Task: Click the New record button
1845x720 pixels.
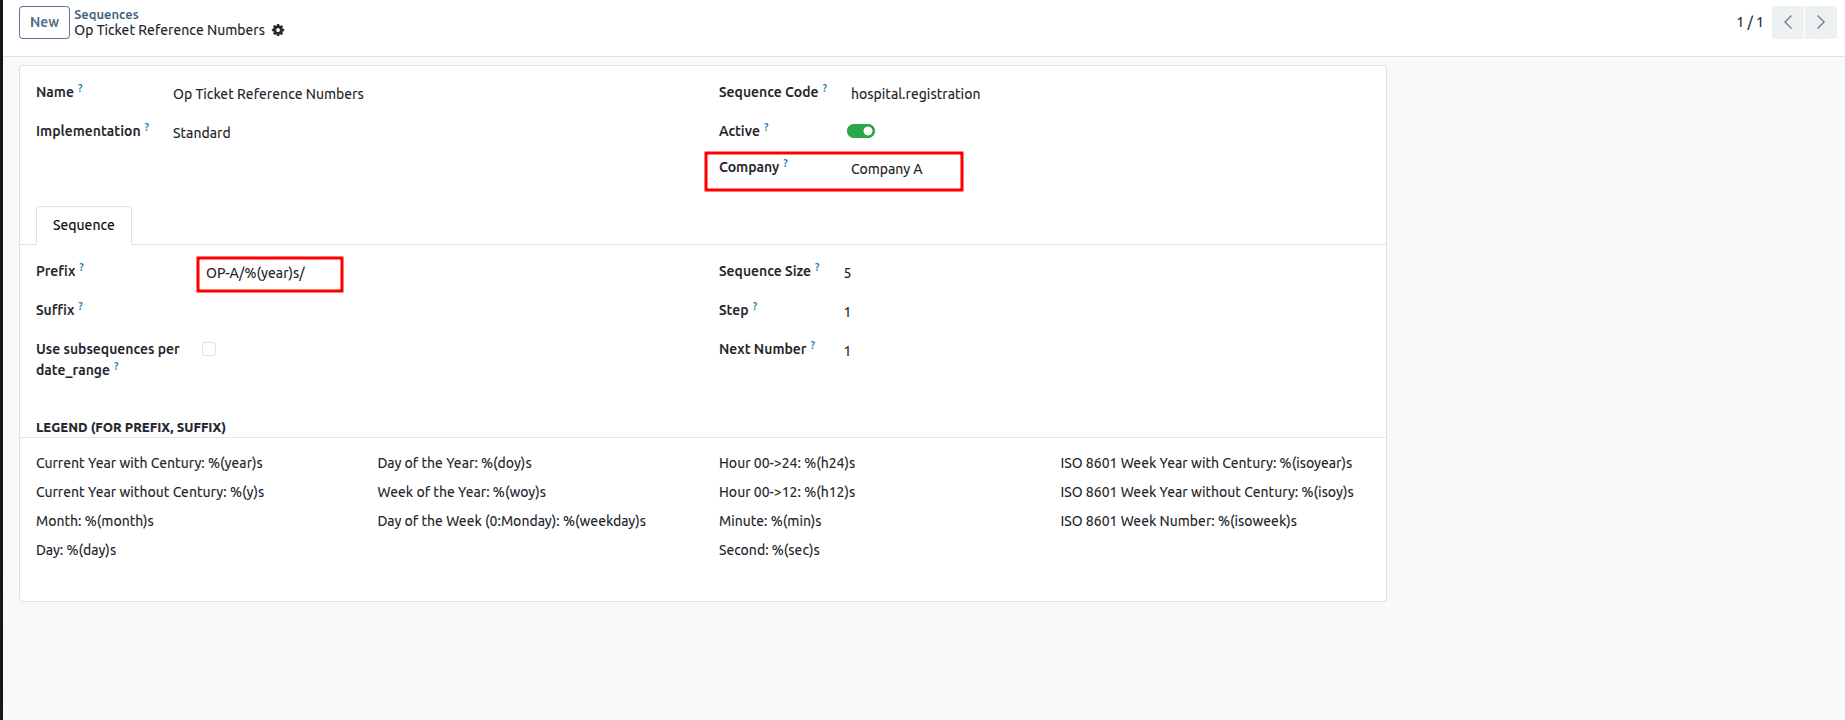Action: (44, 22)
